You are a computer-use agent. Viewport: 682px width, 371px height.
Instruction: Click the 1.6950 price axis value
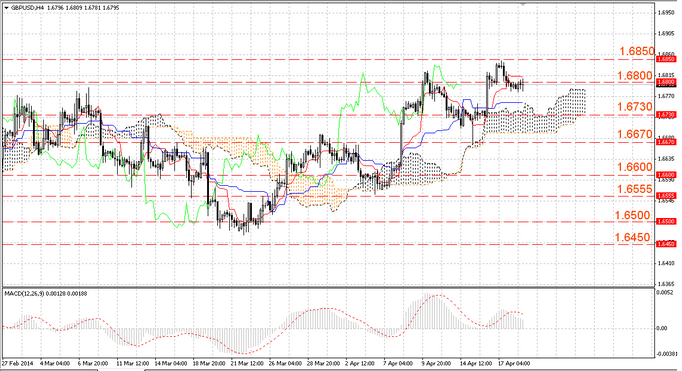[x=667, y=13]
